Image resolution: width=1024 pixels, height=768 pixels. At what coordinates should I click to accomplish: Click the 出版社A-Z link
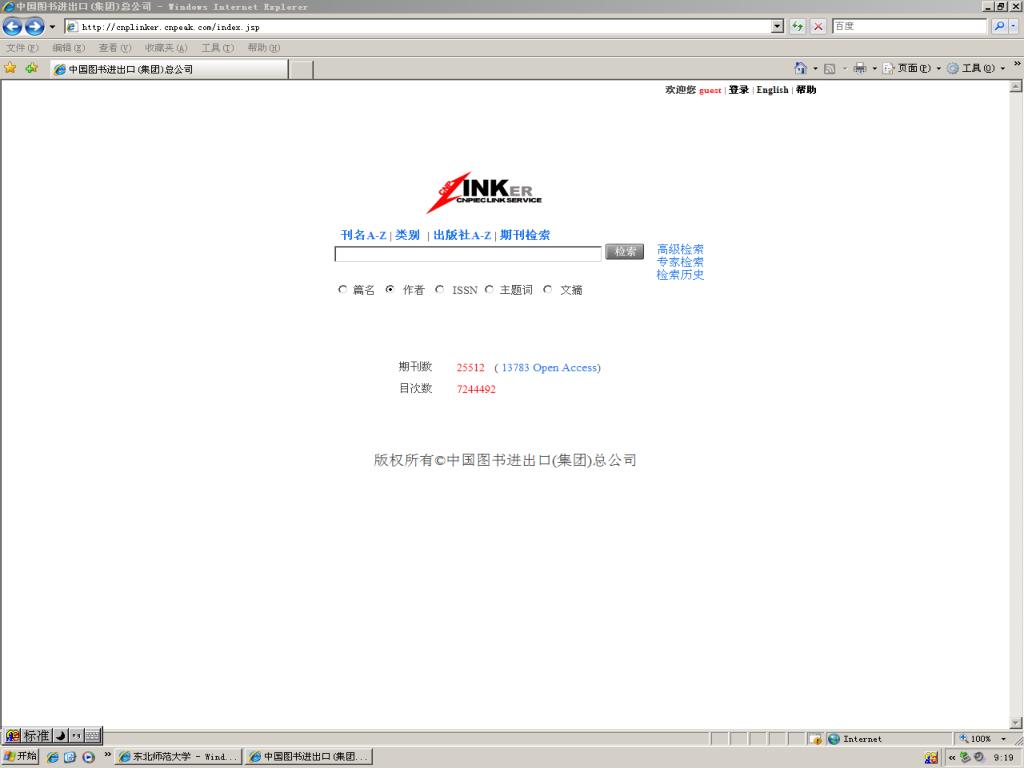[x=462, y=235]
